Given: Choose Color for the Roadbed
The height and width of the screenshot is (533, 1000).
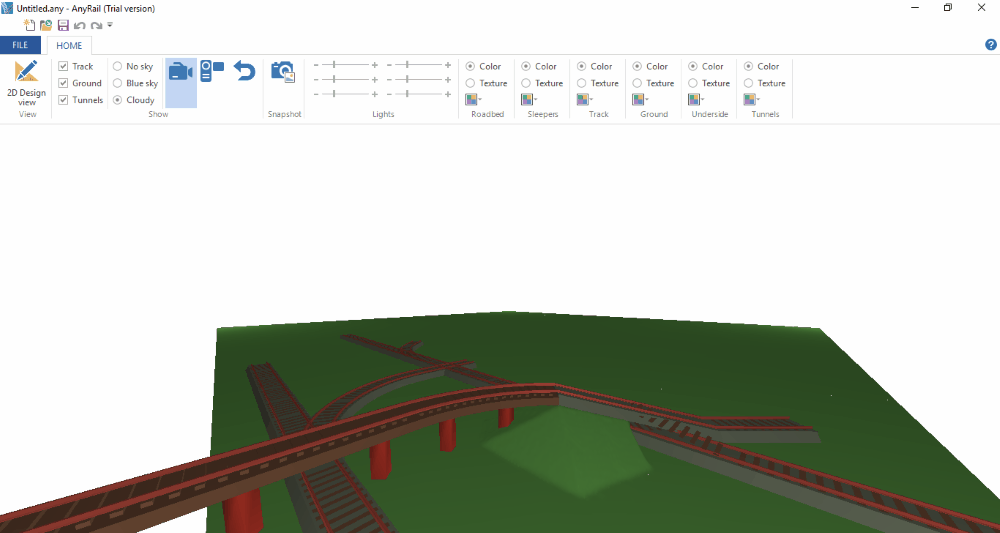Looking at the screenshot, I should pos(470,66).
